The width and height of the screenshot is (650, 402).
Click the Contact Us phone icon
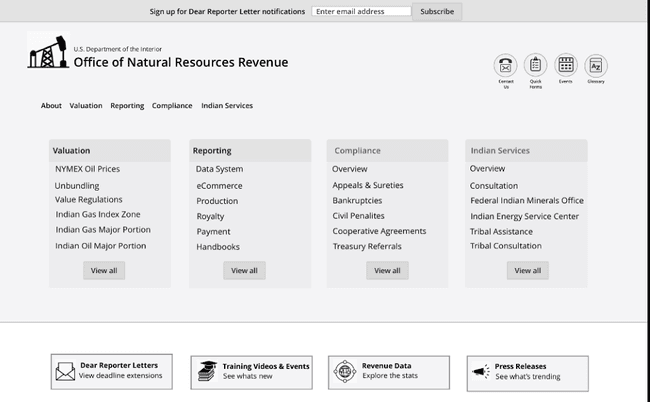coord(505,66)
